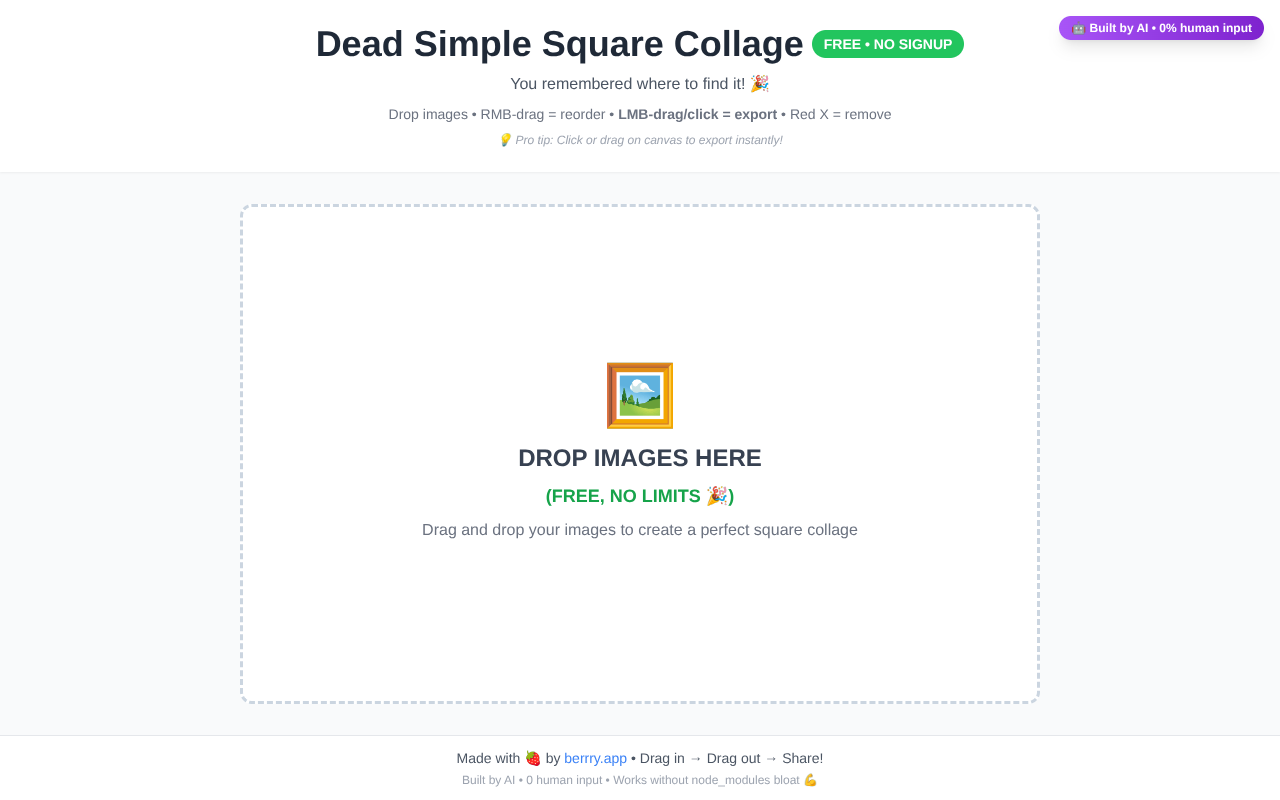Click the purple Built by AI badge
The width and height of the screenshot is (1280, 800).
click(x=1161, y=27)
